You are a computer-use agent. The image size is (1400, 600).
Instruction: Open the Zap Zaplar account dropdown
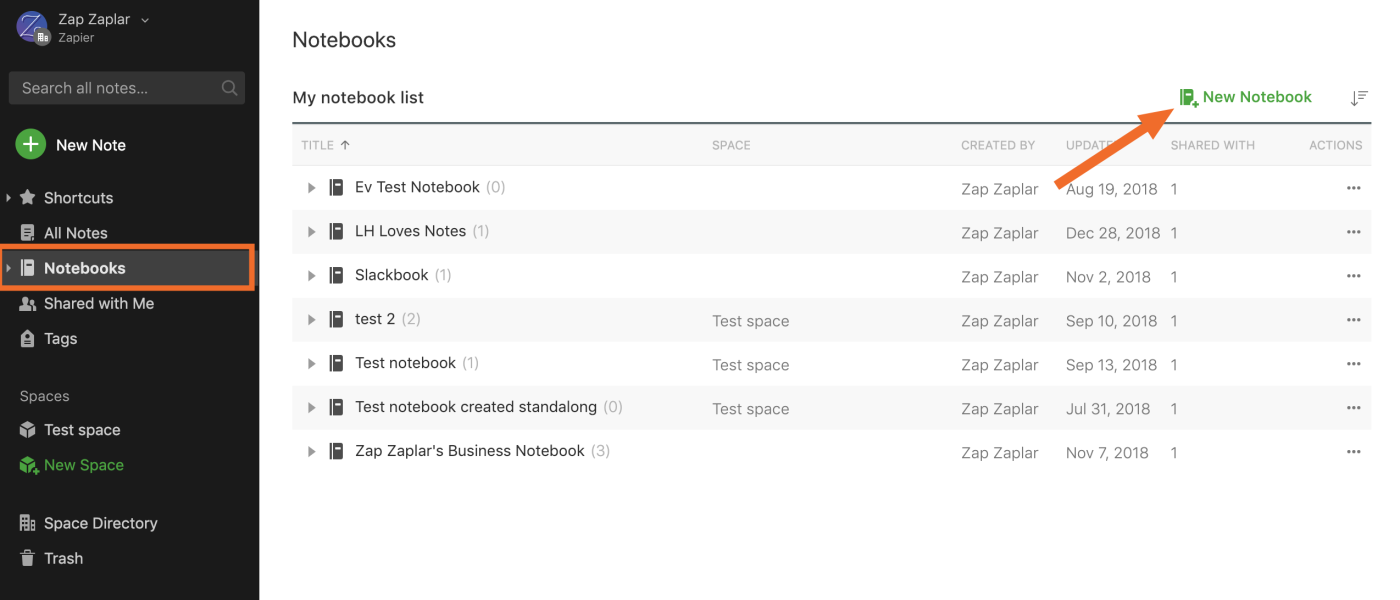coord(145,20)
